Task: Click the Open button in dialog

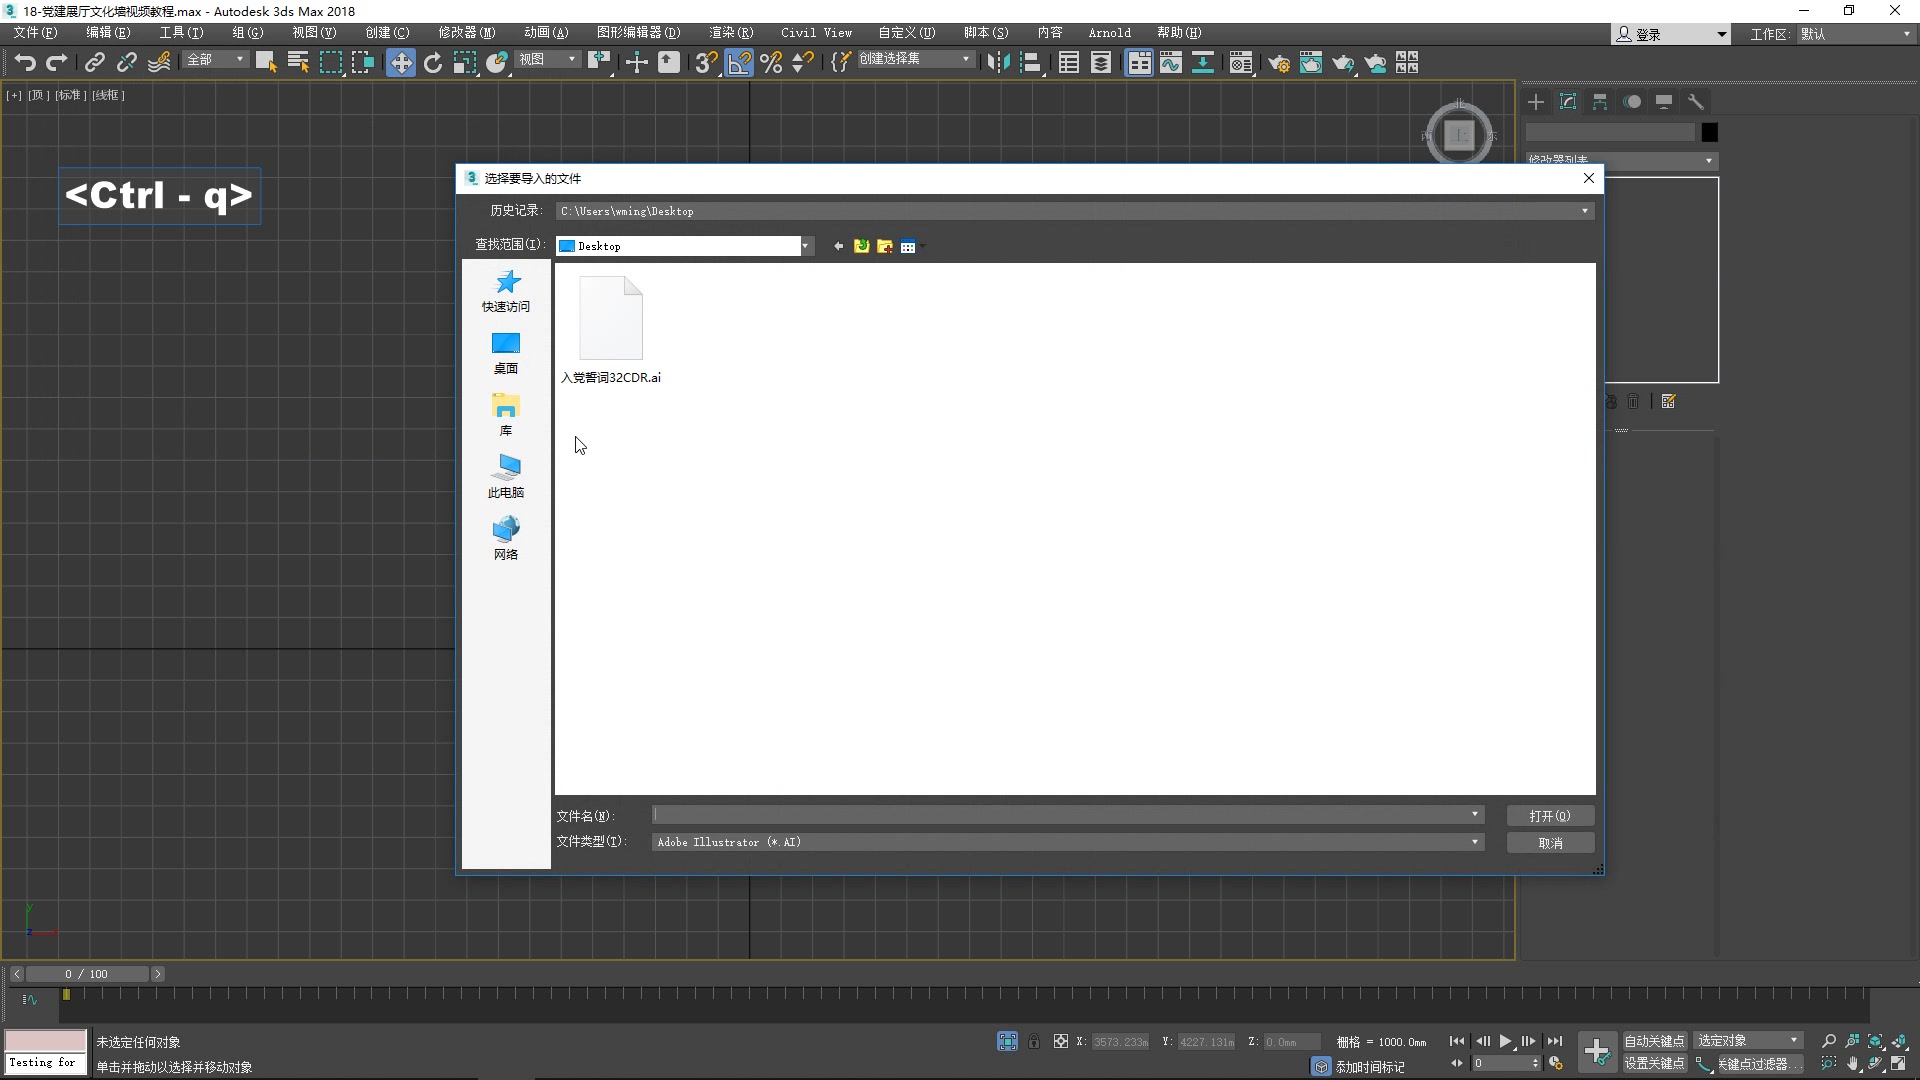Action: (x=1549, y=816)
